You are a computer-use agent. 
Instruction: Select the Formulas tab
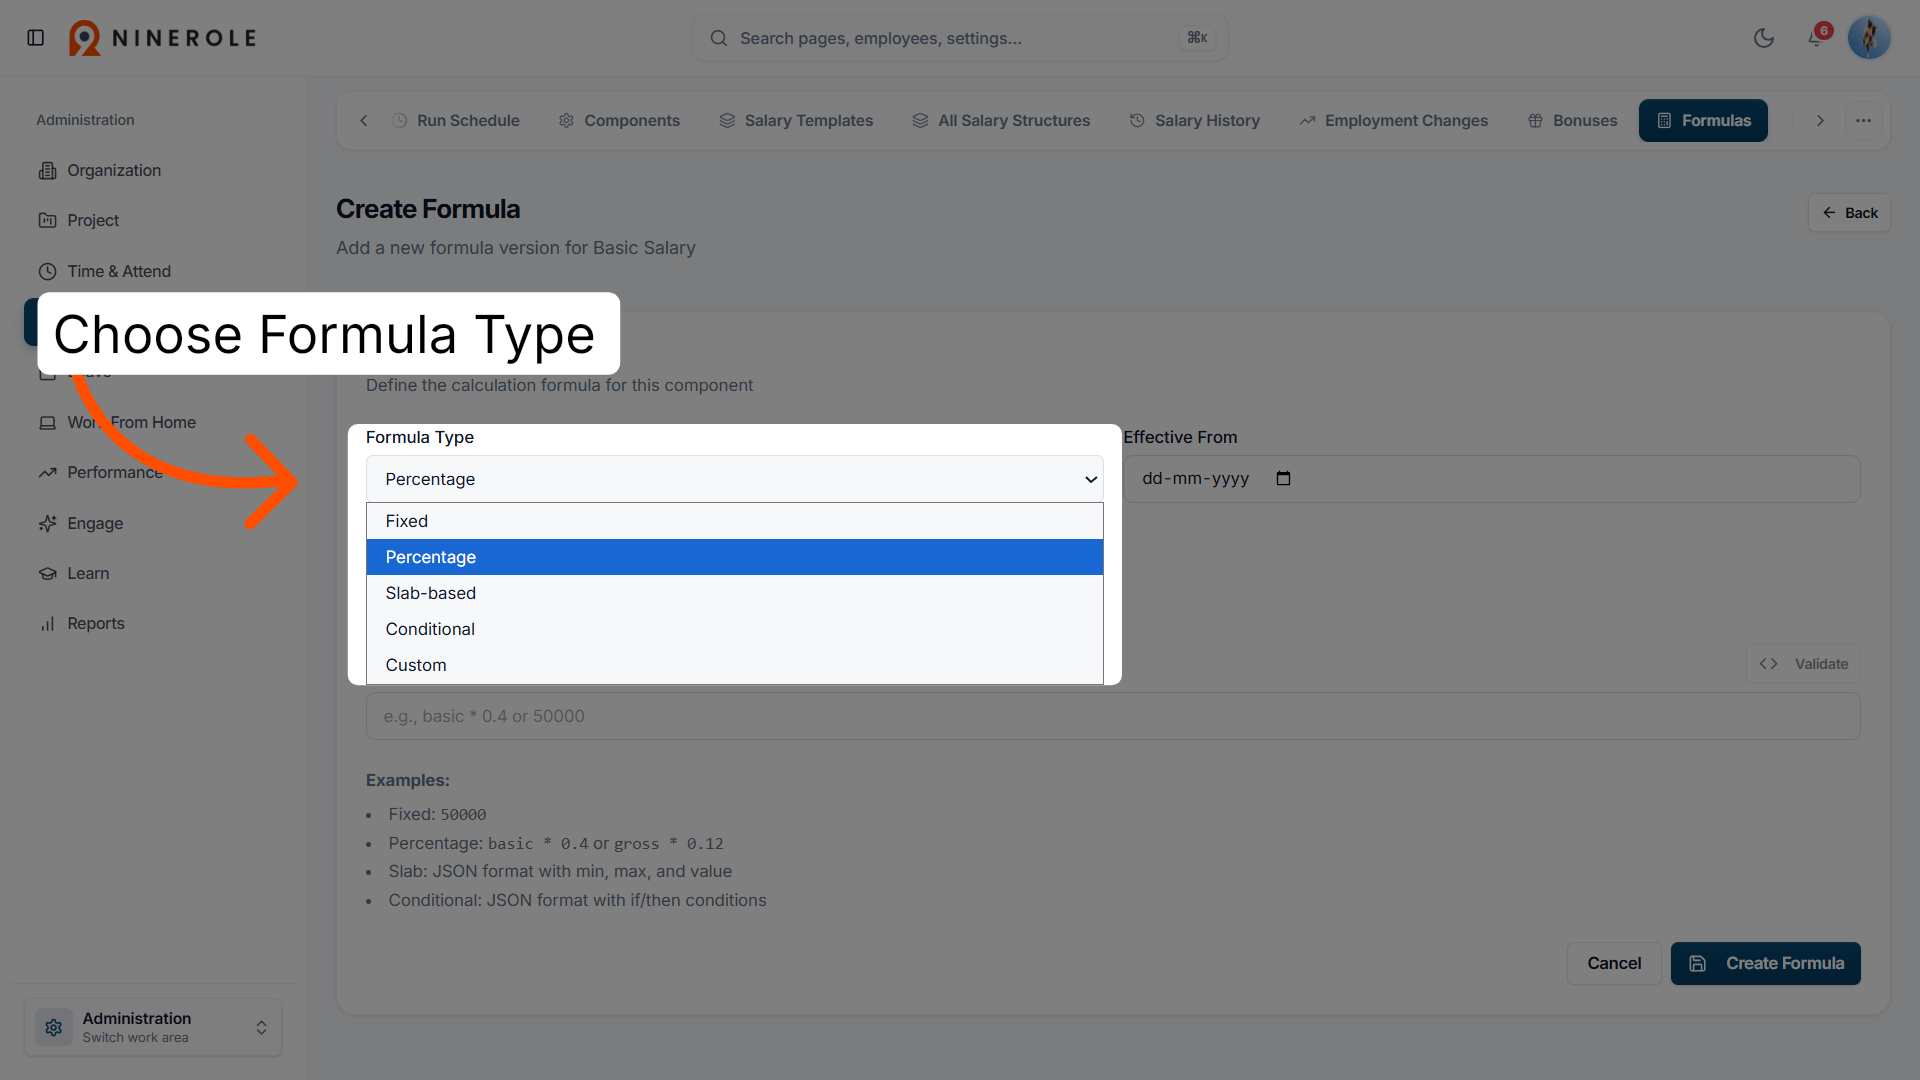point(1703,120)
